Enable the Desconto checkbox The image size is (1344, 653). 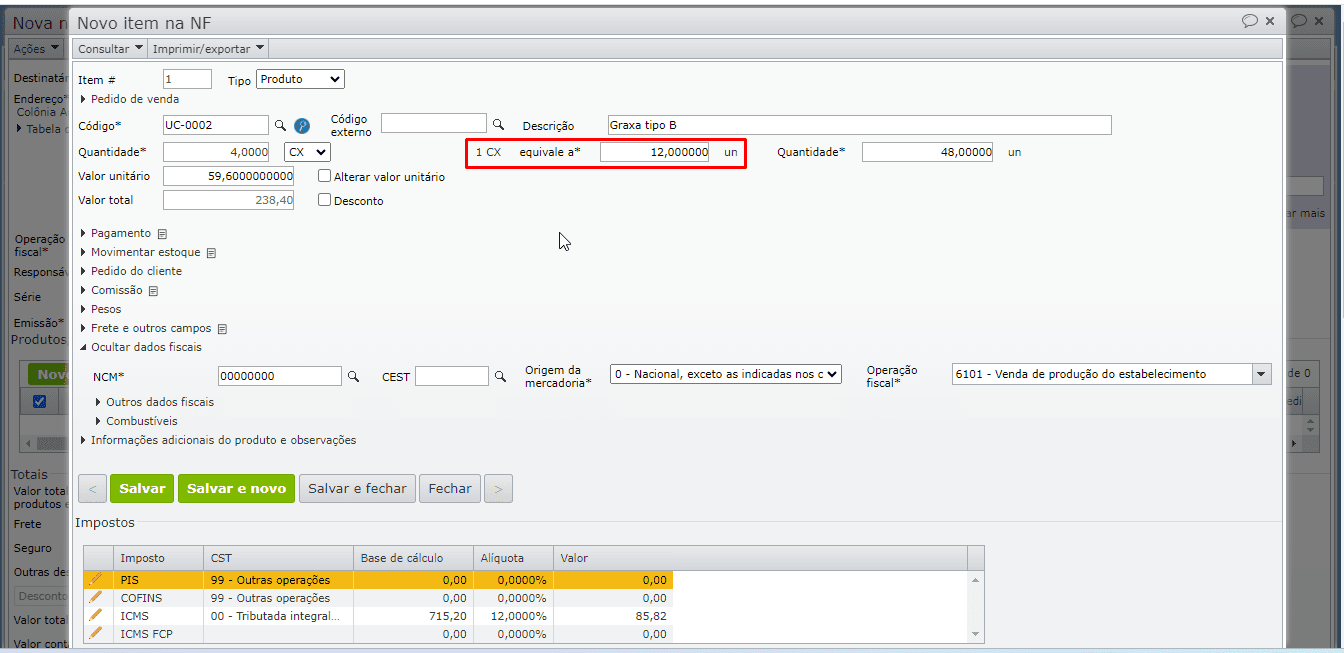pos(324,200)
